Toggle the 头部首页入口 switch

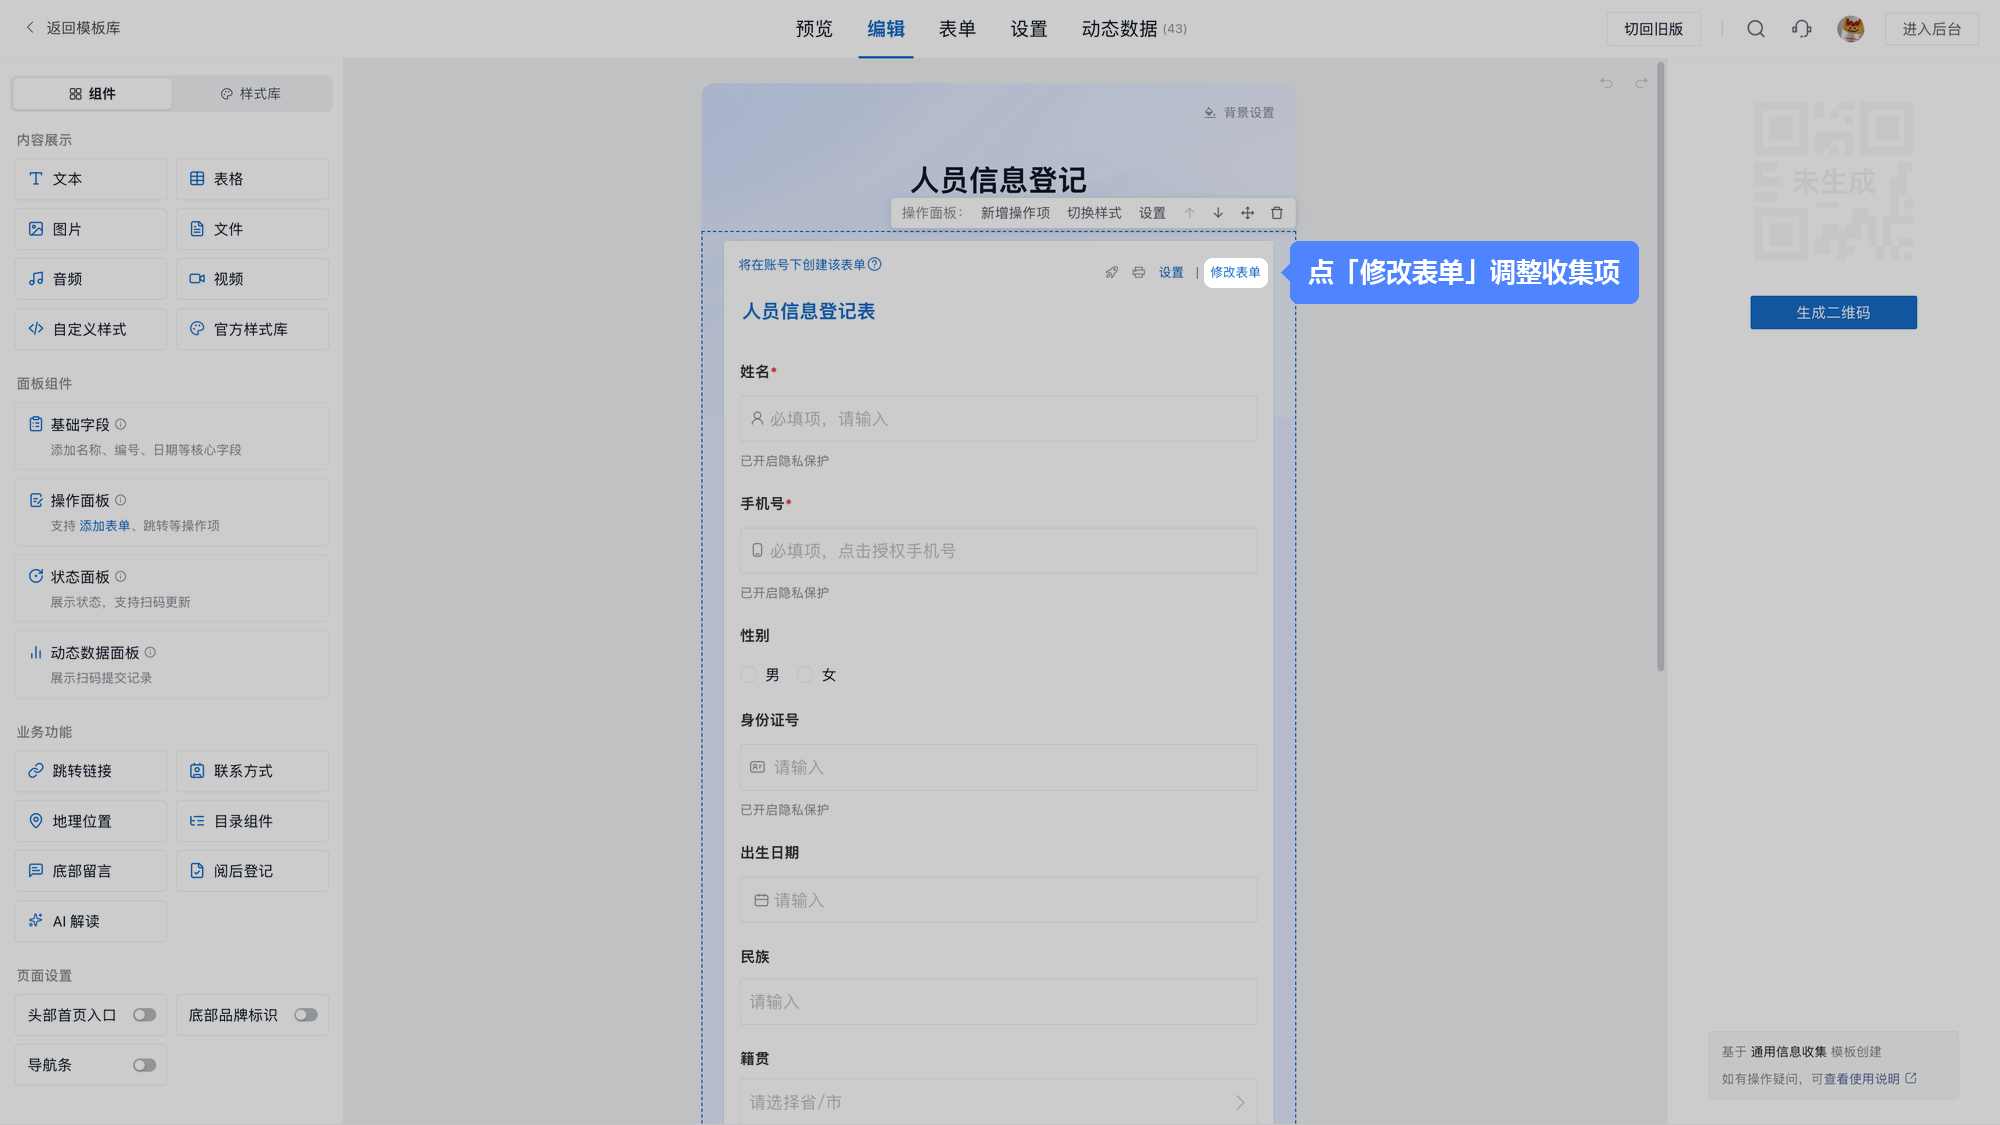click(145, 1015)
